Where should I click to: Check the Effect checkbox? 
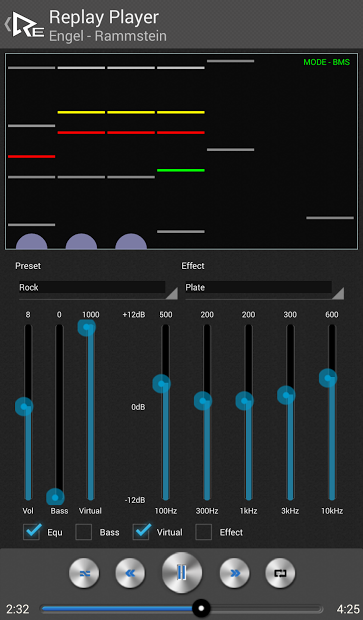204,532
